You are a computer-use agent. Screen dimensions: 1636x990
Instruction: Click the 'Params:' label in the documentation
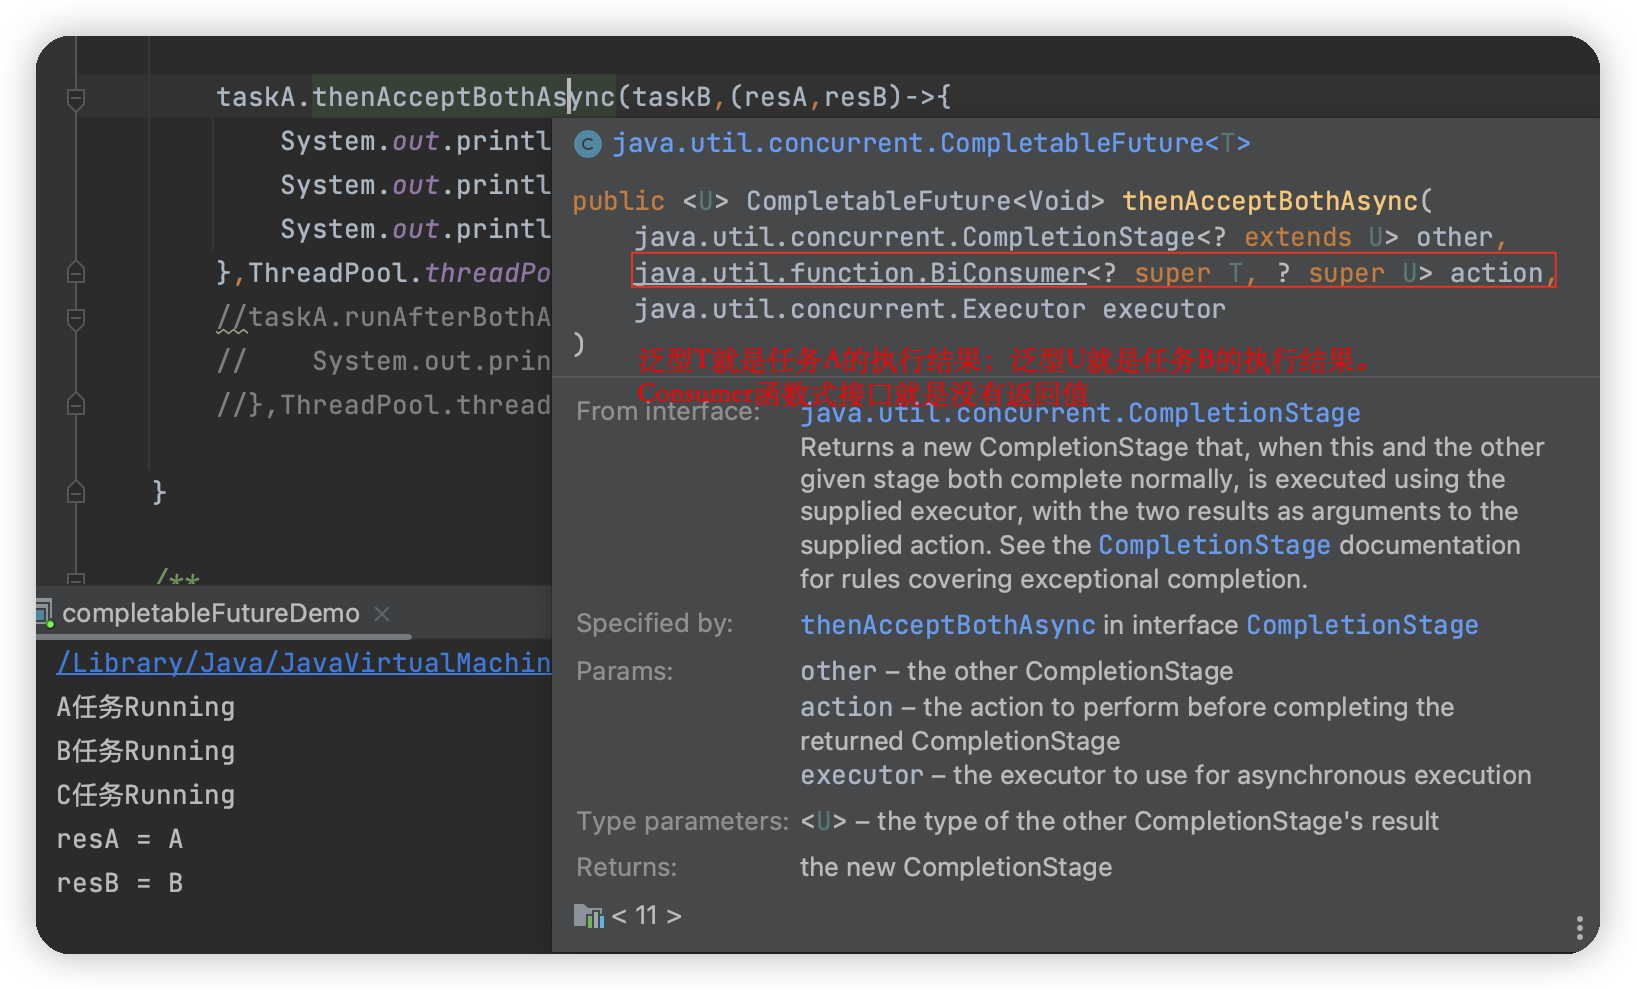click(x=624, y=671)
